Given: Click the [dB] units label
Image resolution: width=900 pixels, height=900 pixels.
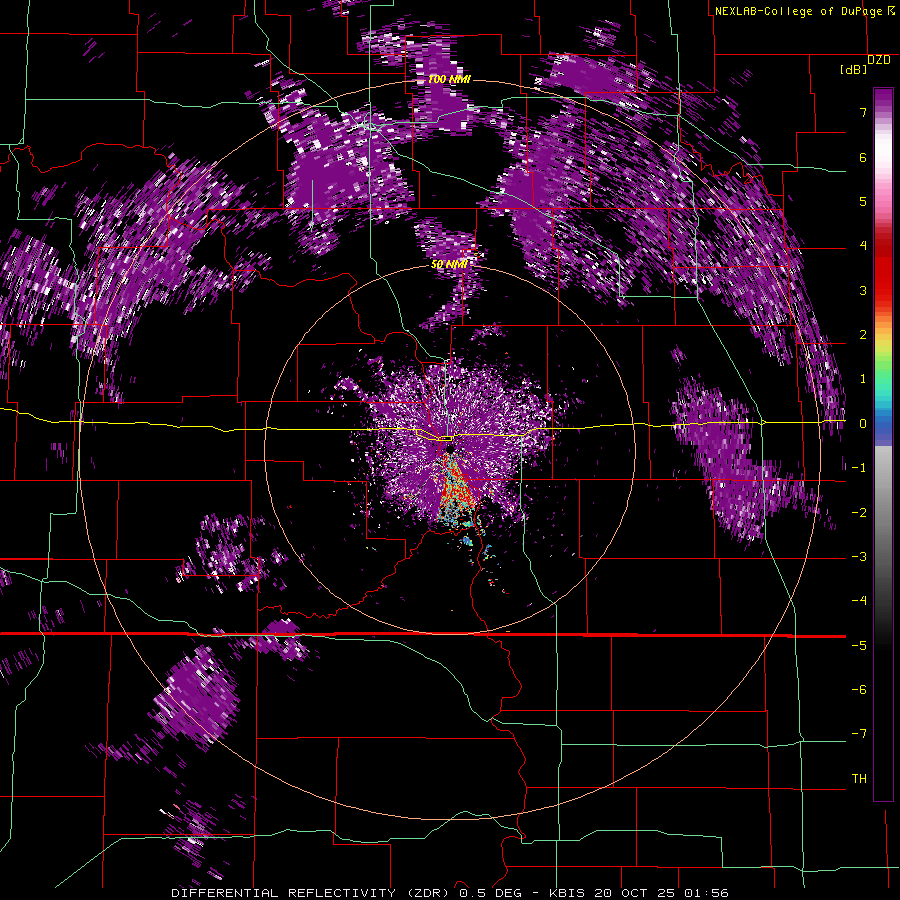Looking at the screenshot, I should [854, 69].
